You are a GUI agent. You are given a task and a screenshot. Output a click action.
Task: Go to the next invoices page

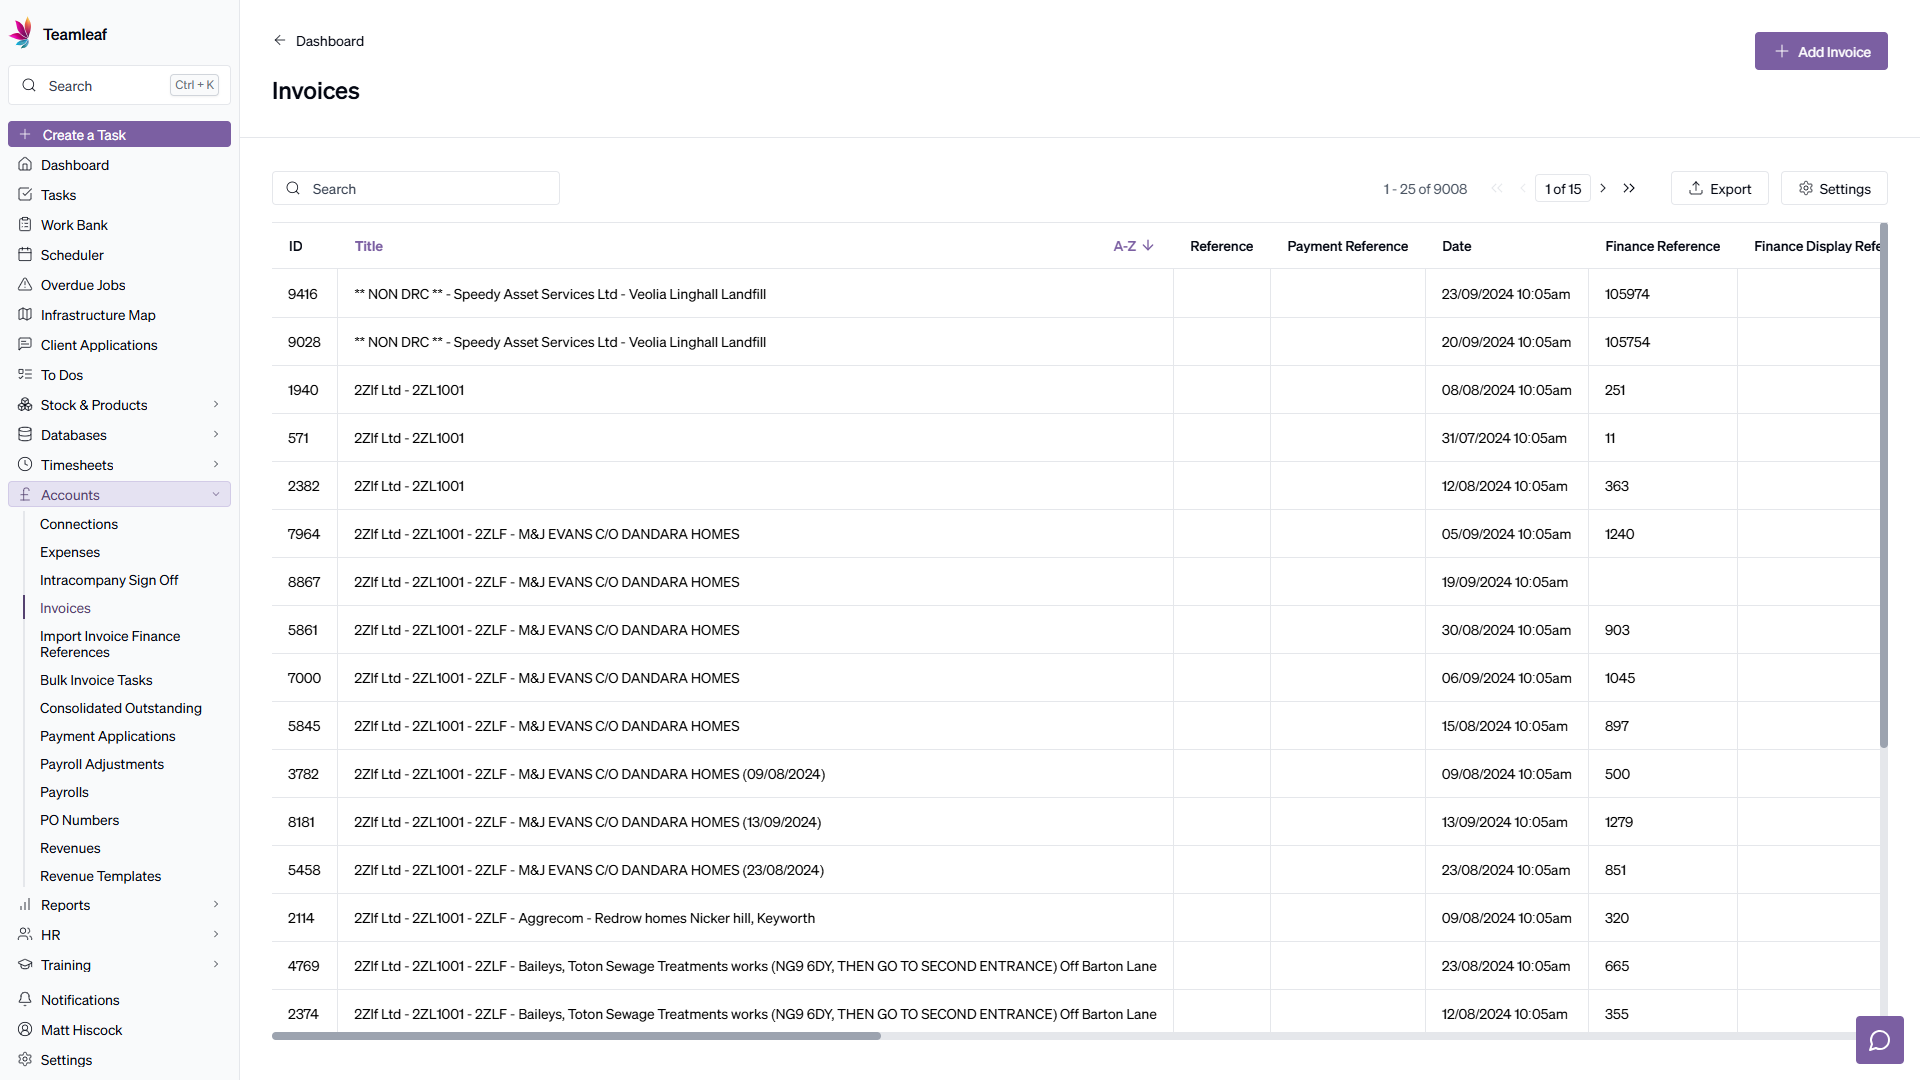coord(1603,188)
